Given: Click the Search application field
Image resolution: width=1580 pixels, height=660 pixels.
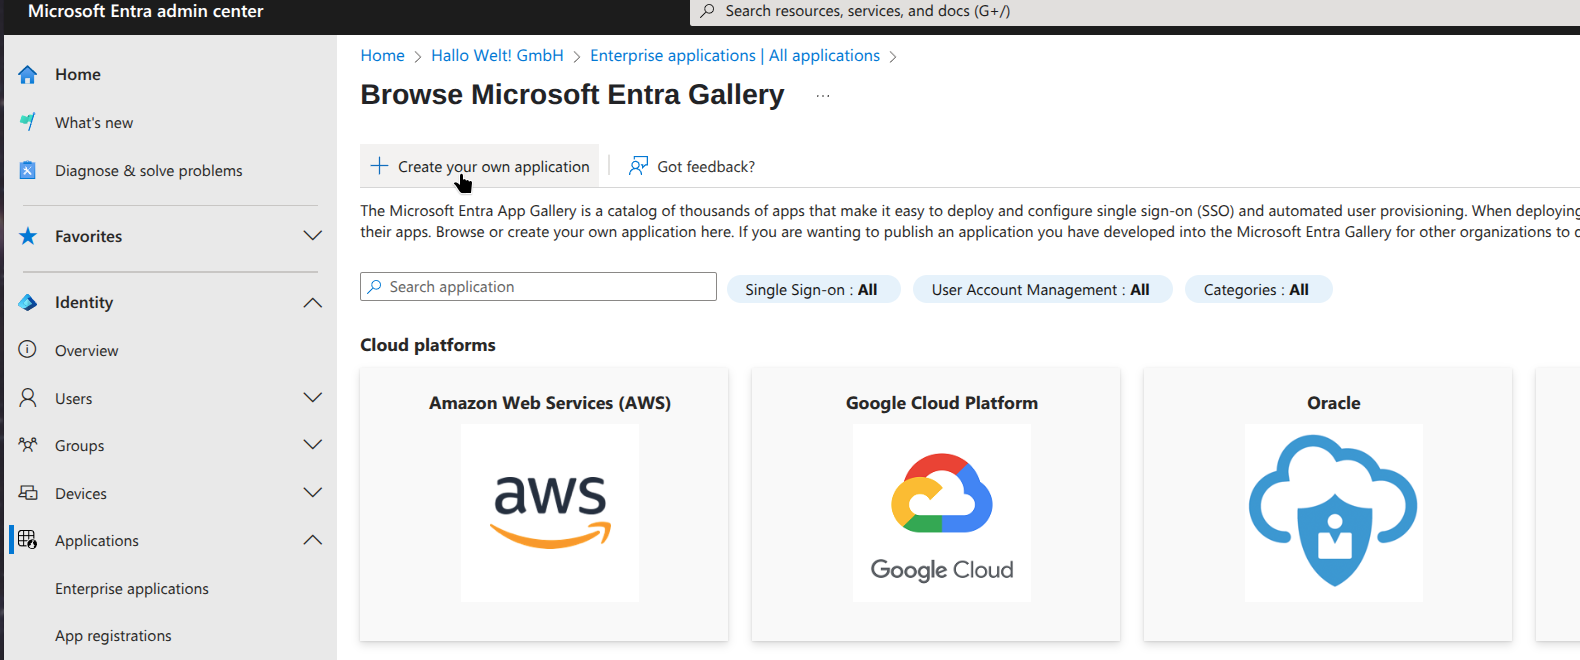Looking at the screenshot, I should coord(540,287).
